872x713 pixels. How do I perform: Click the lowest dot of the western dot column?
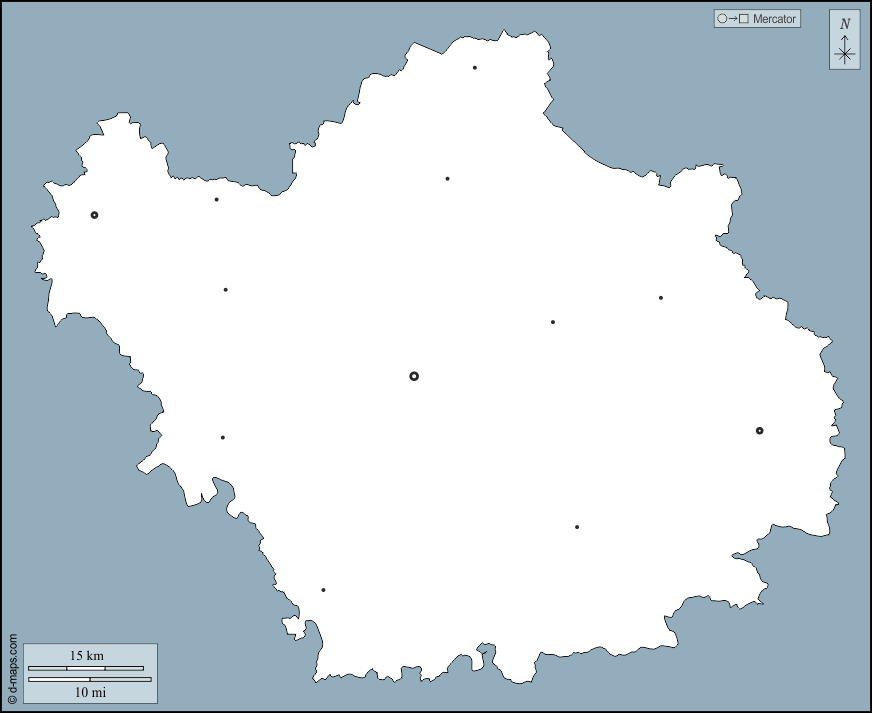[222, 437]
